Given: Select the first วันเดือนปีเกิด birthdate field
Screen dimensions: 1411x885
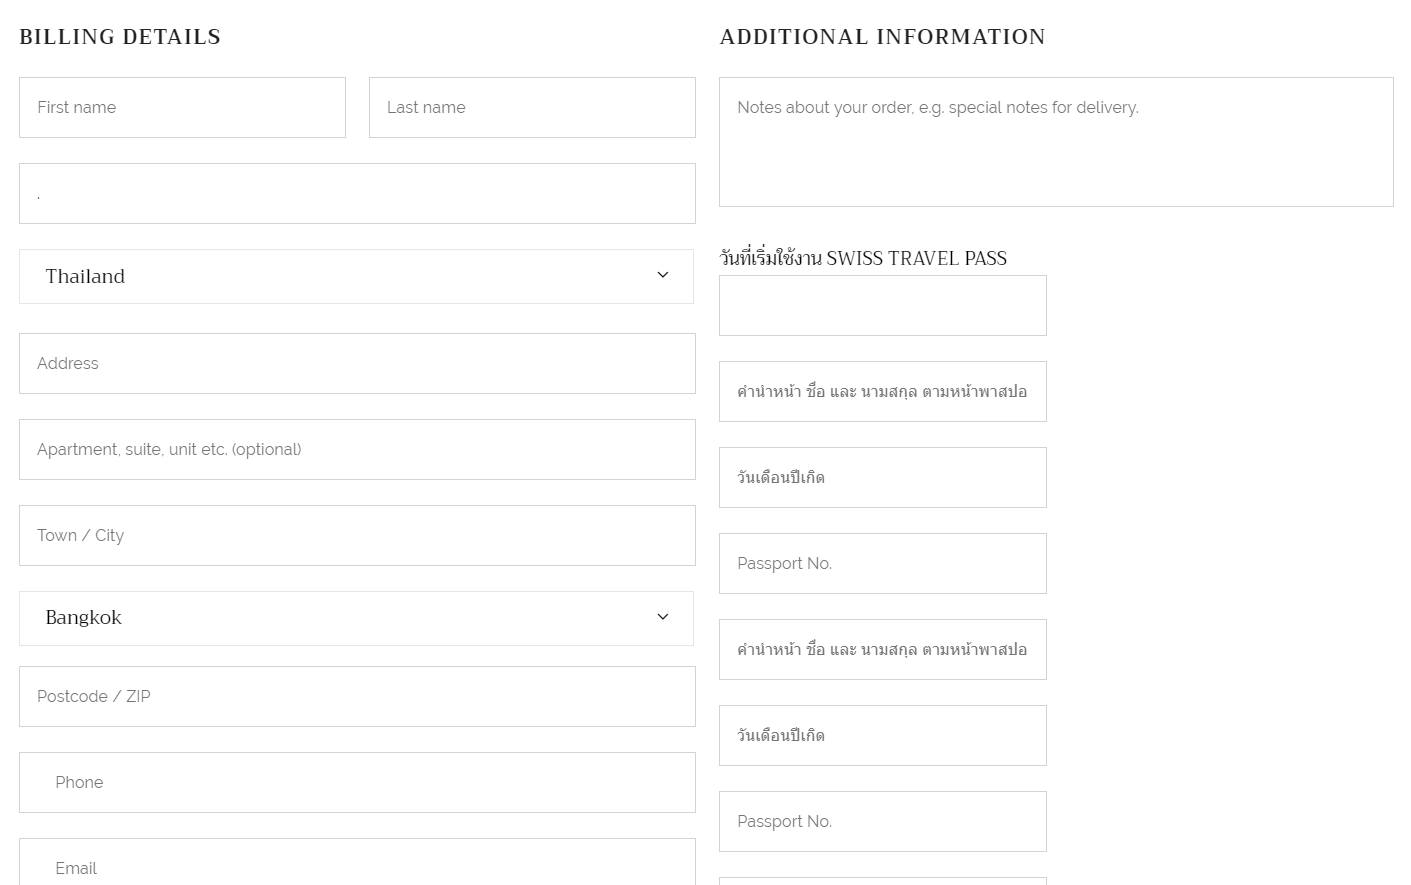Looking at the screenshot, I should (x=883, y=478).
